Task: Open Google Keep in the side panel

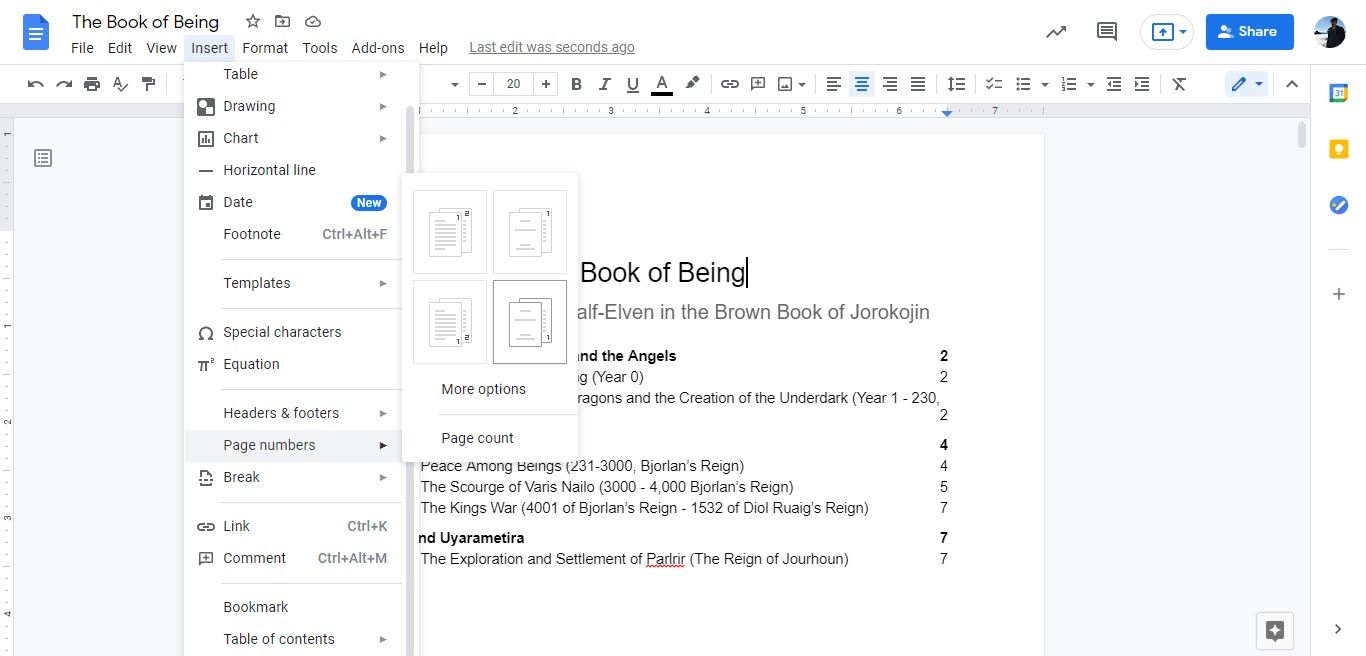Action: [1339, 148]
